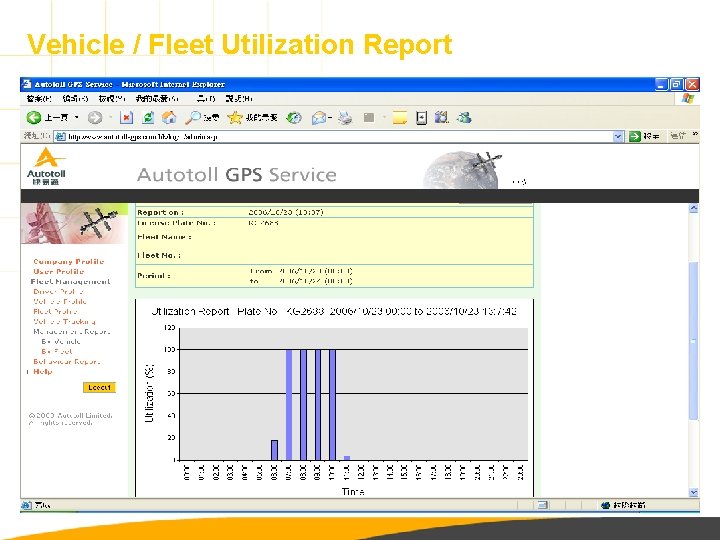The height and width of the screenshot is (540, 720).
Task: Click the status bar page done icon
Action: [26, 505]
